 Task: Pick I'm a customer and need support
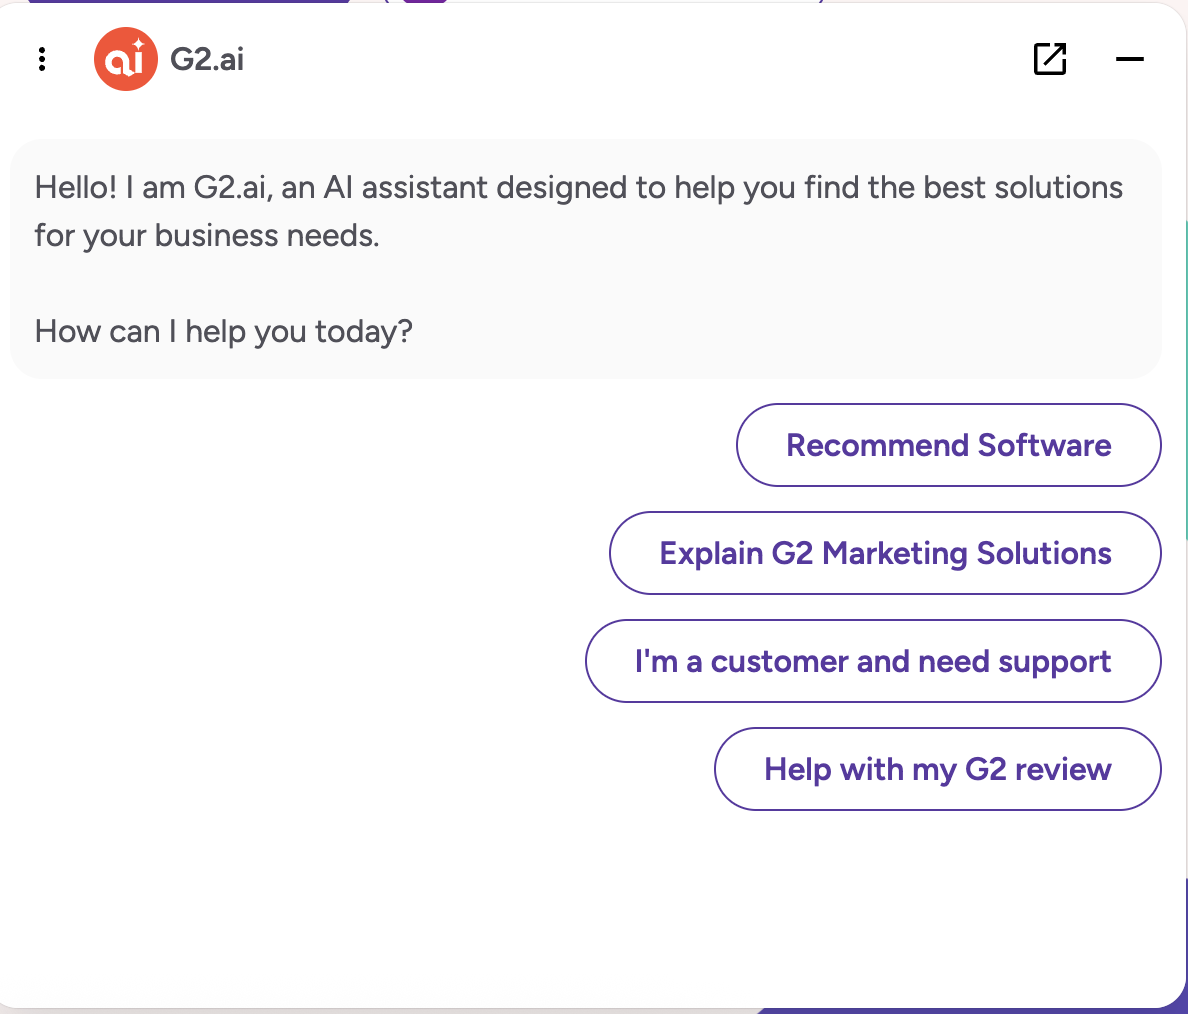[873, 661]
